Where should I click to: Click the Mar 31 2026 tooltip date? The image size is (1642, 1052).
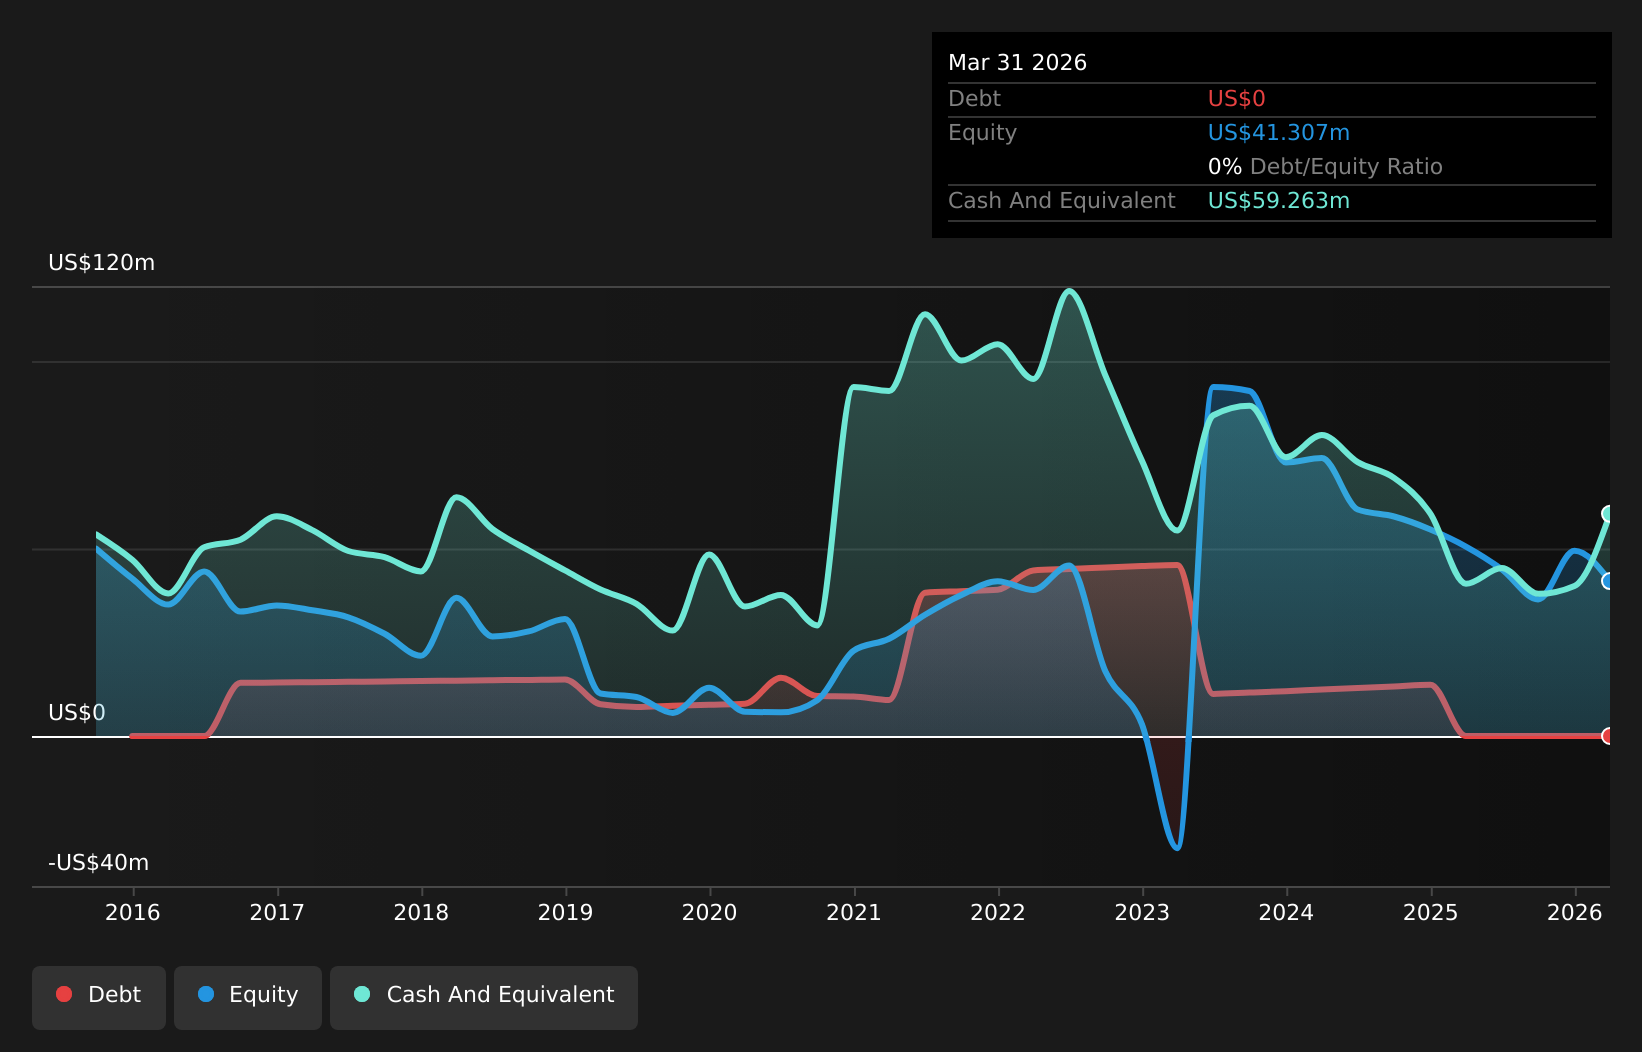(1017, 63)
